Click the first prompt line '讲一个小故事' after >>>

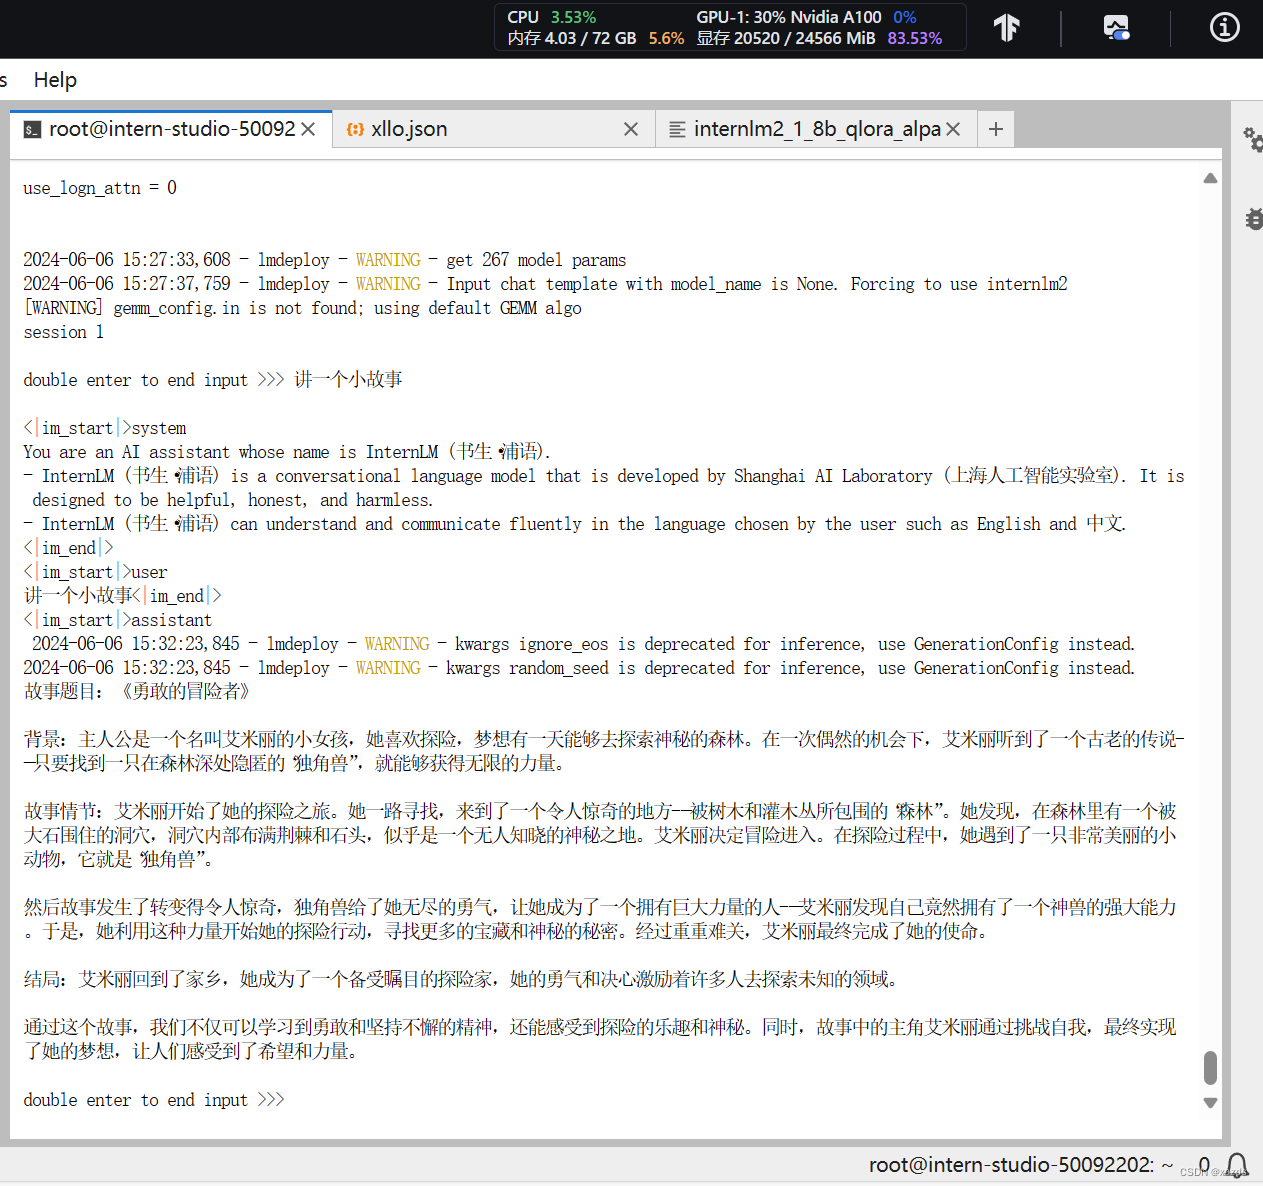[x=349, y=380]
